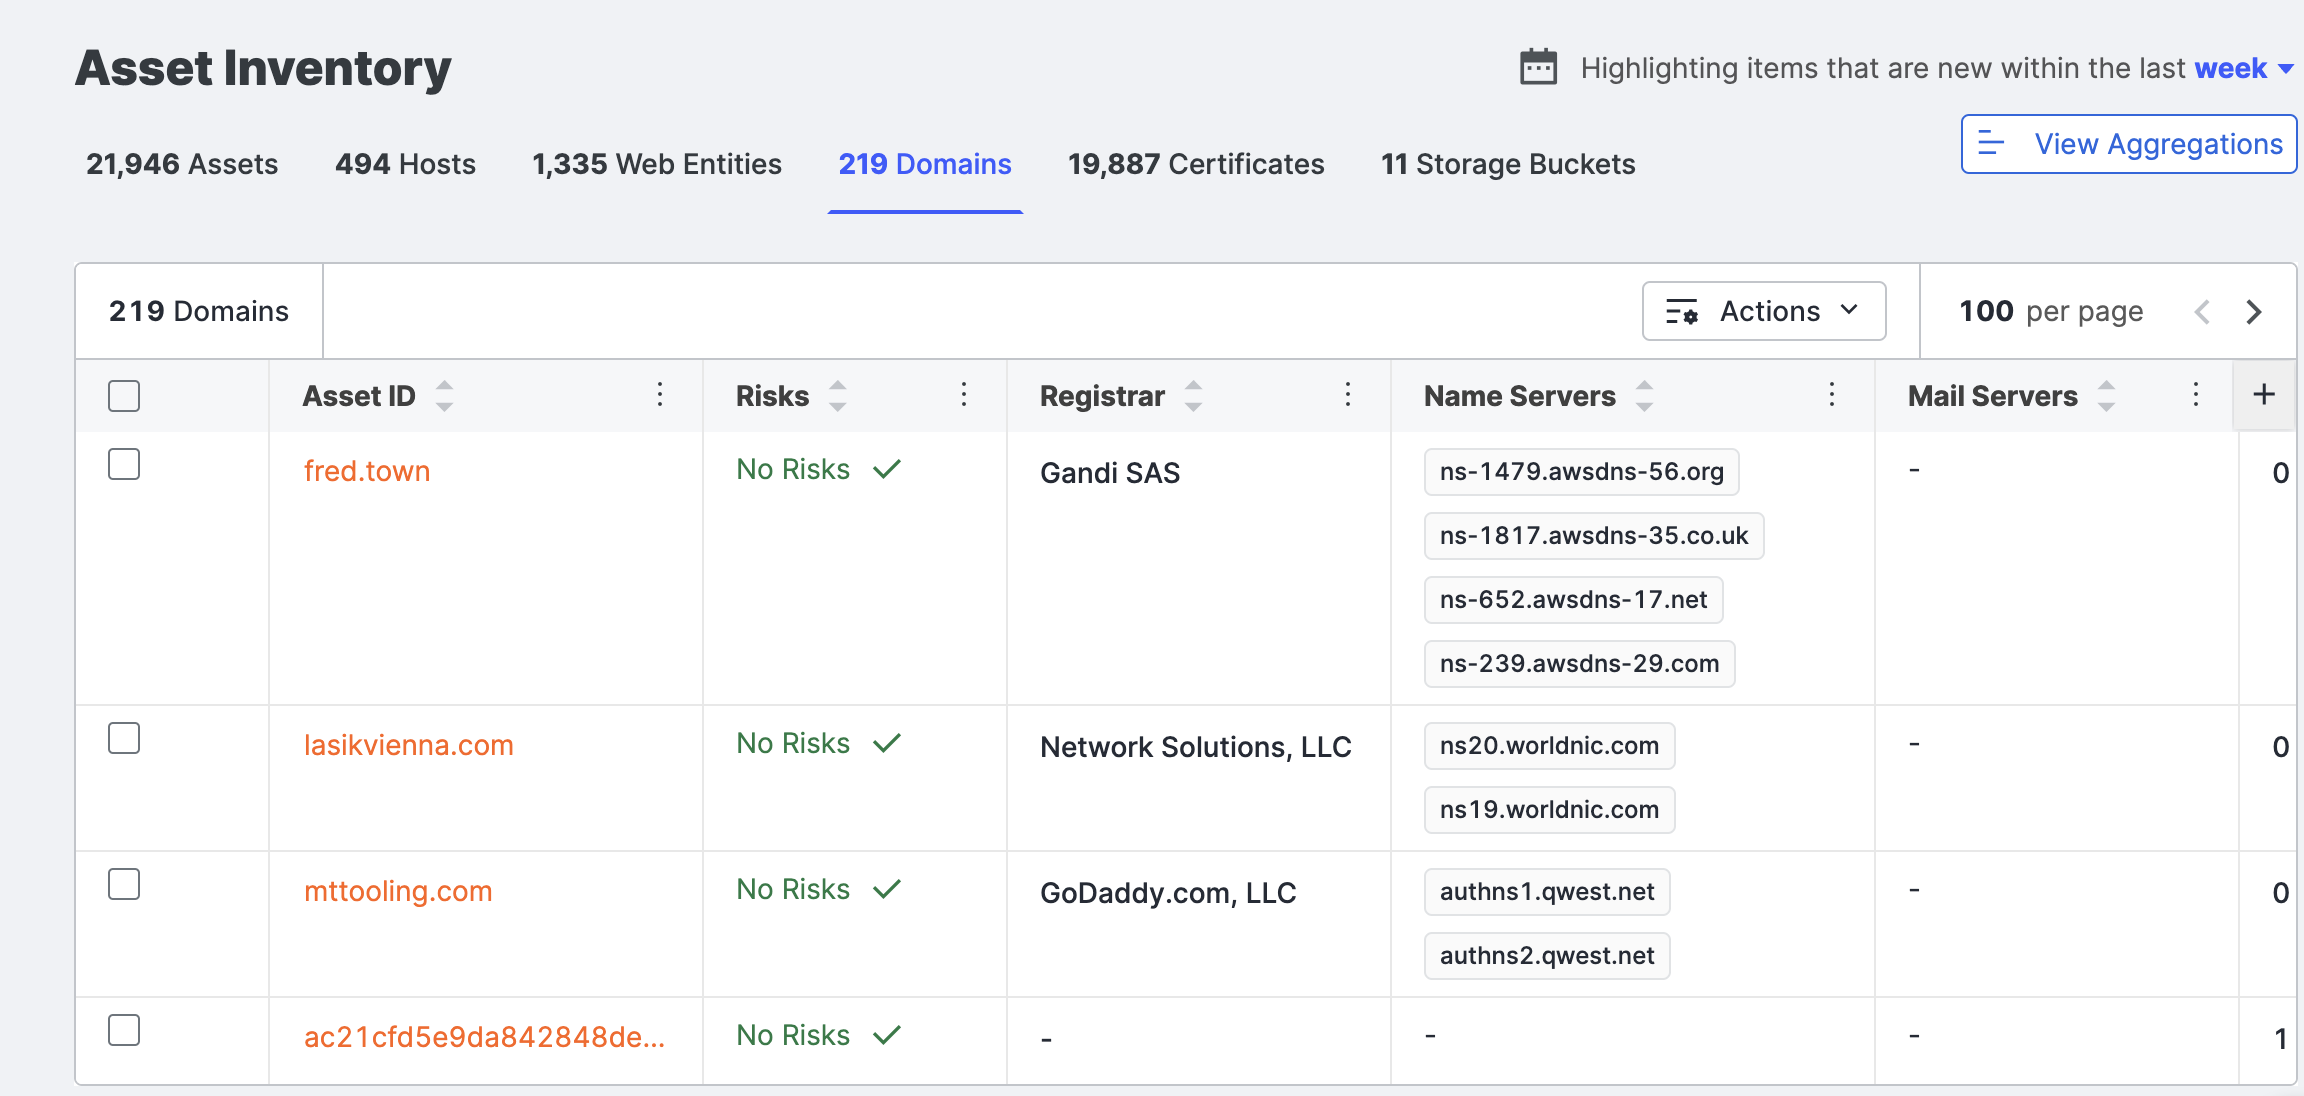This screenshot has height=1096, width=2304.
Task: Open the lasikvienna.com asset link
Action: [408, 746]
